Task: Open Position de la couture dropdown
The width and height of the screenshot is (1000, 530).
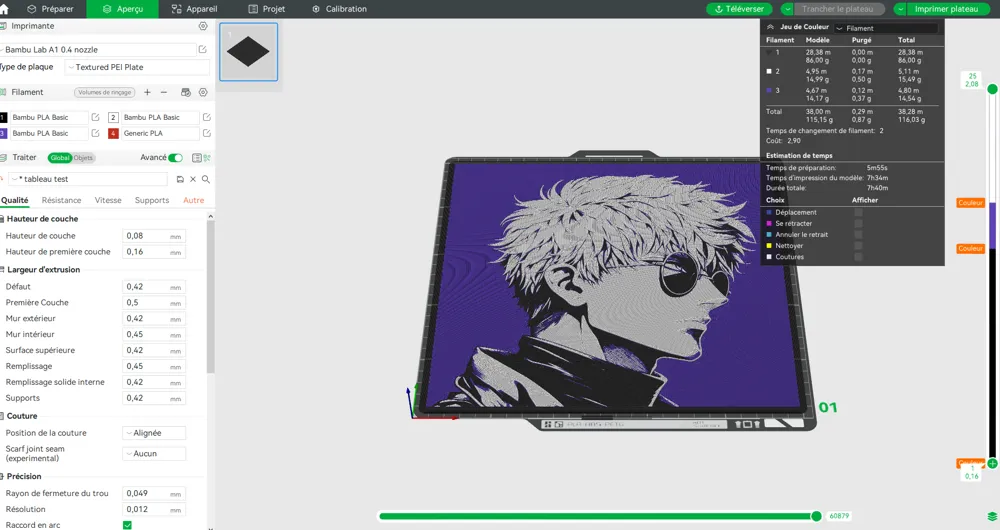Action: point(154,433)
